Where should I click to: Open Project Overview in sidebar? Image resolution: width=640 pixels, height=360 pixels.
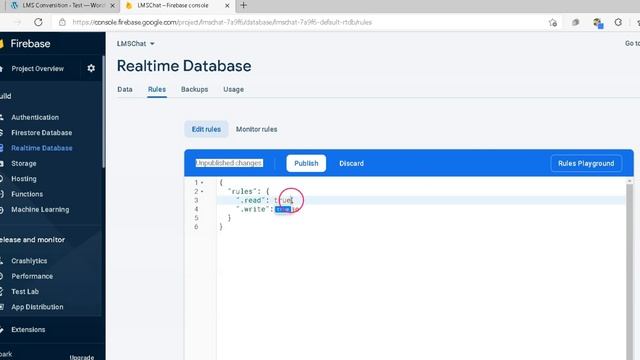tap(38, 69)
